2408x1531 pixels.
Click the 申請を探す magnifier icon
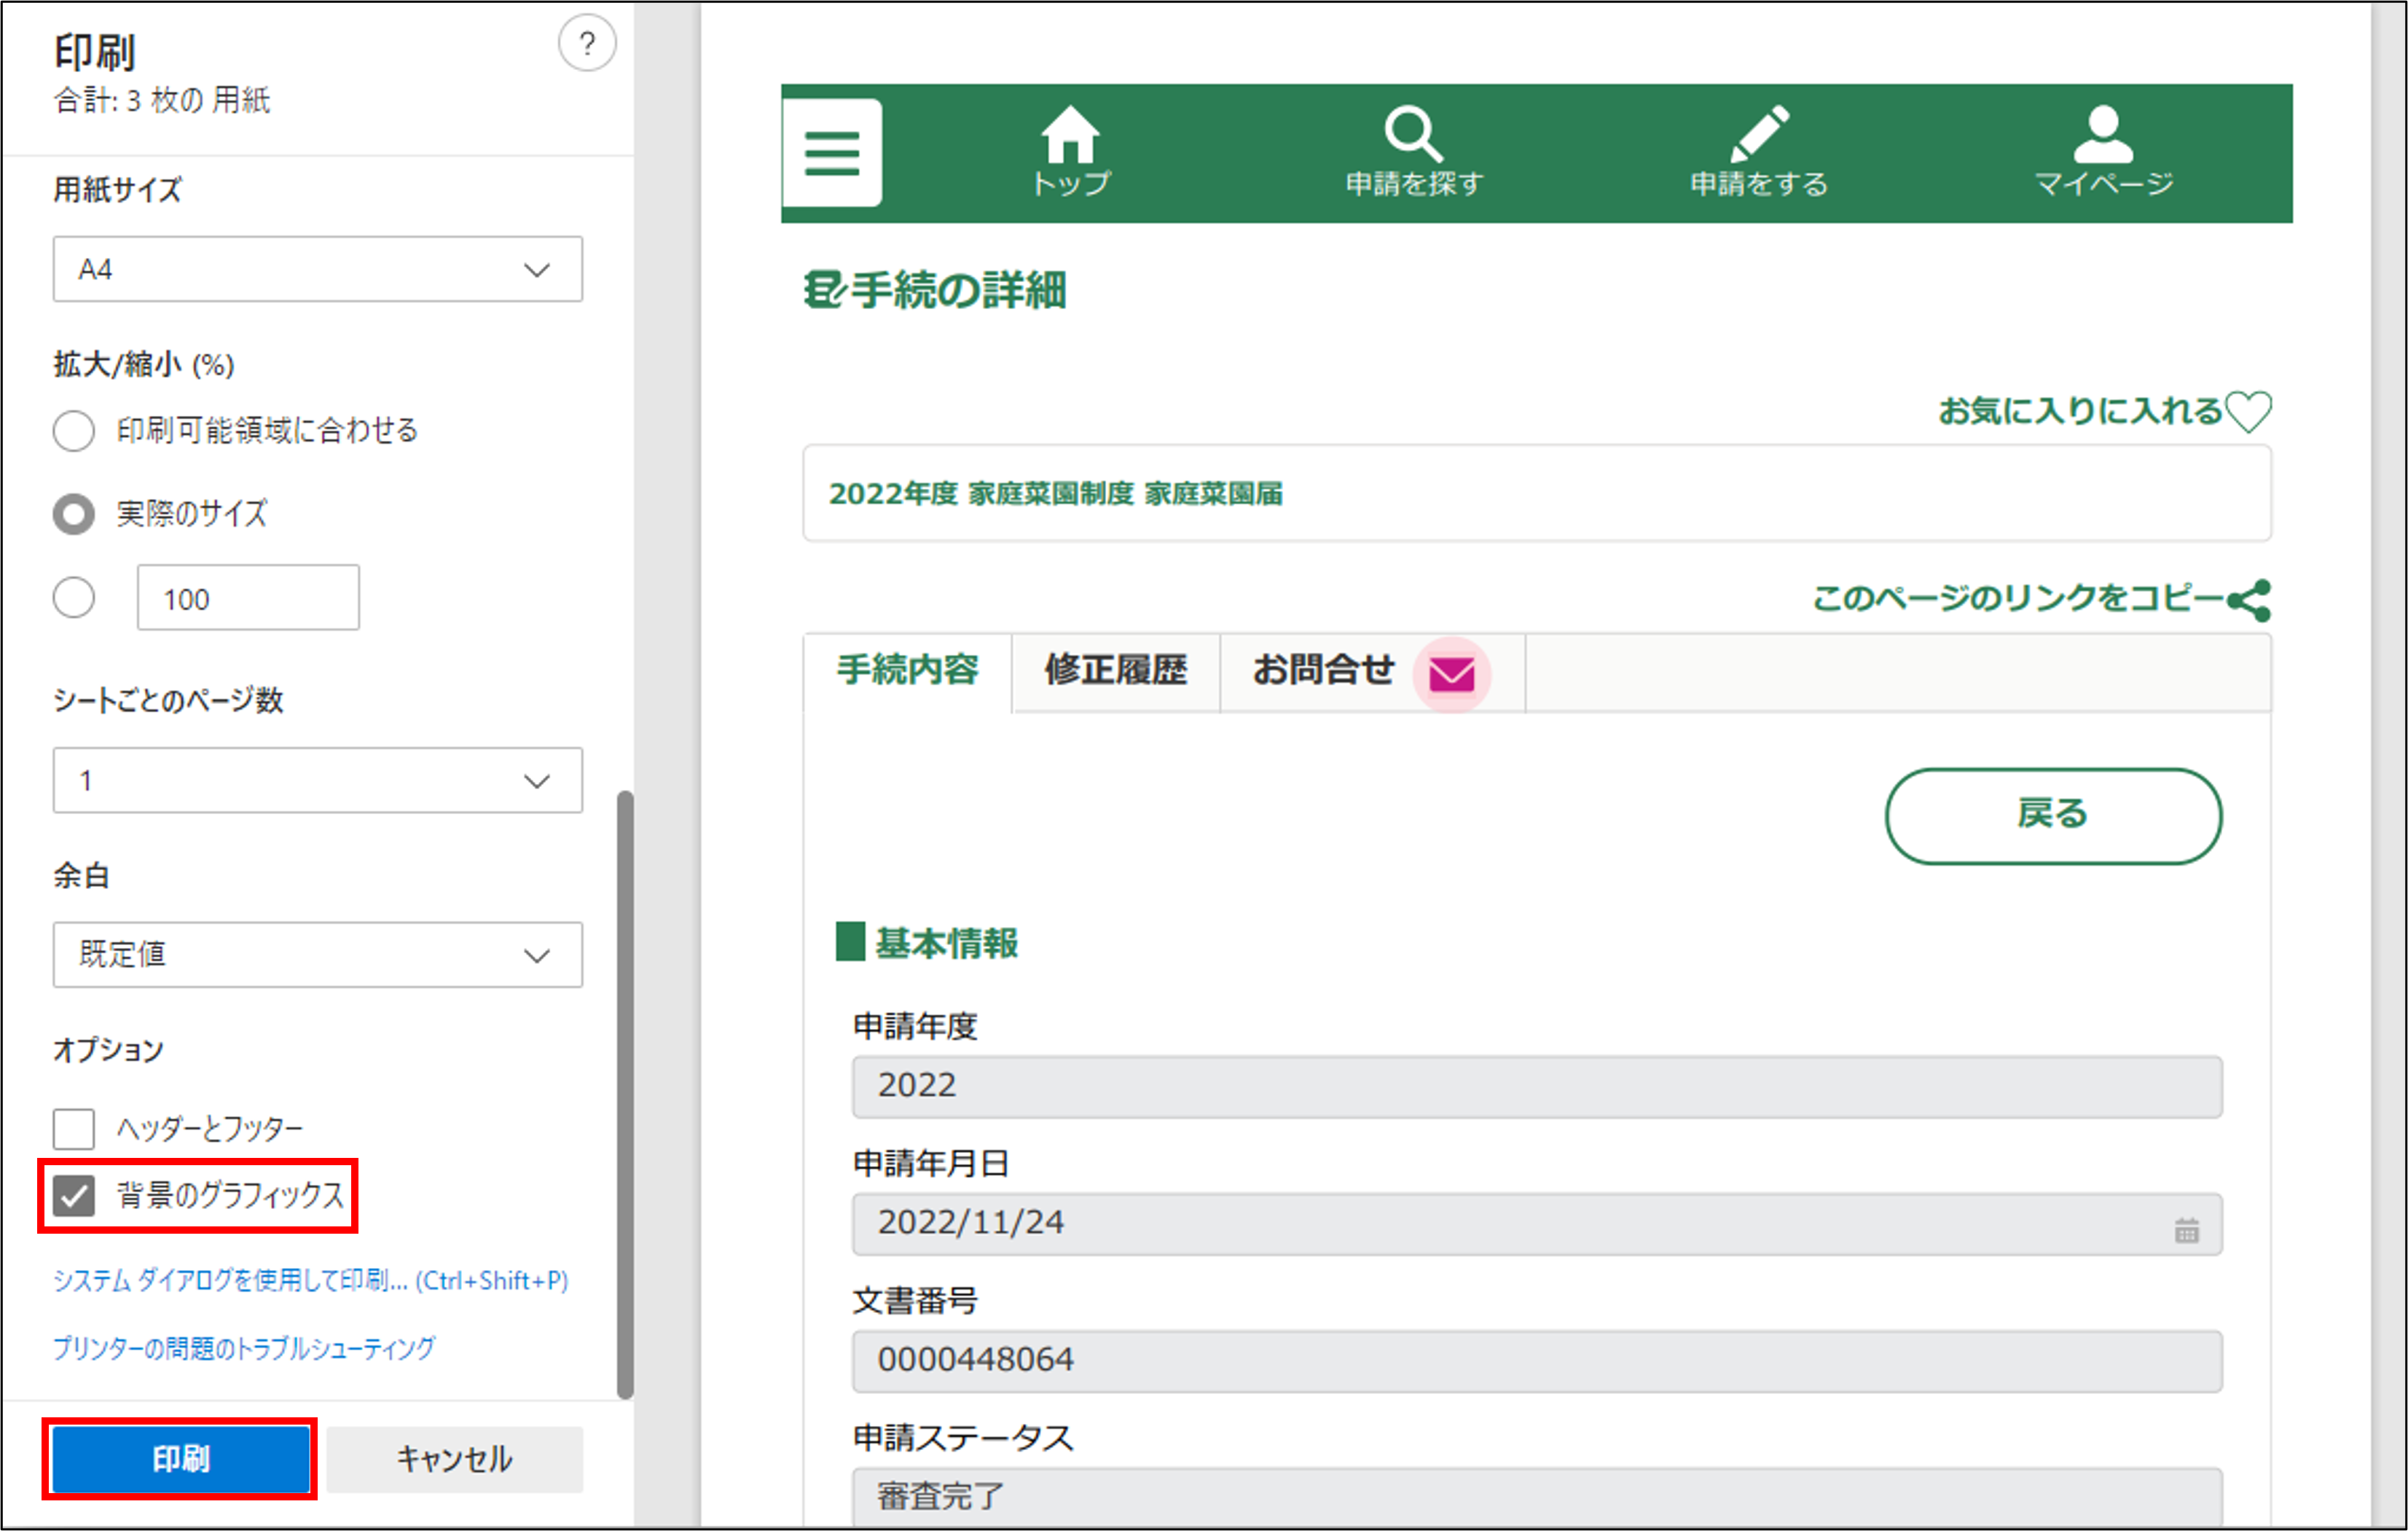[x=1413, y=134]
